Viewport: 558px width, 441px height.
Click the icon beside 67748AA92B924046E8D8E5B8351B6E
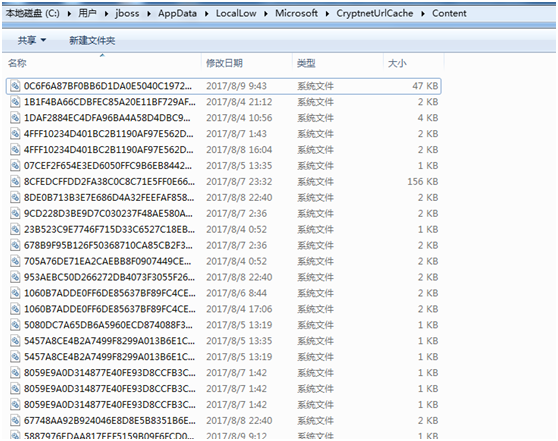point(15,421)
